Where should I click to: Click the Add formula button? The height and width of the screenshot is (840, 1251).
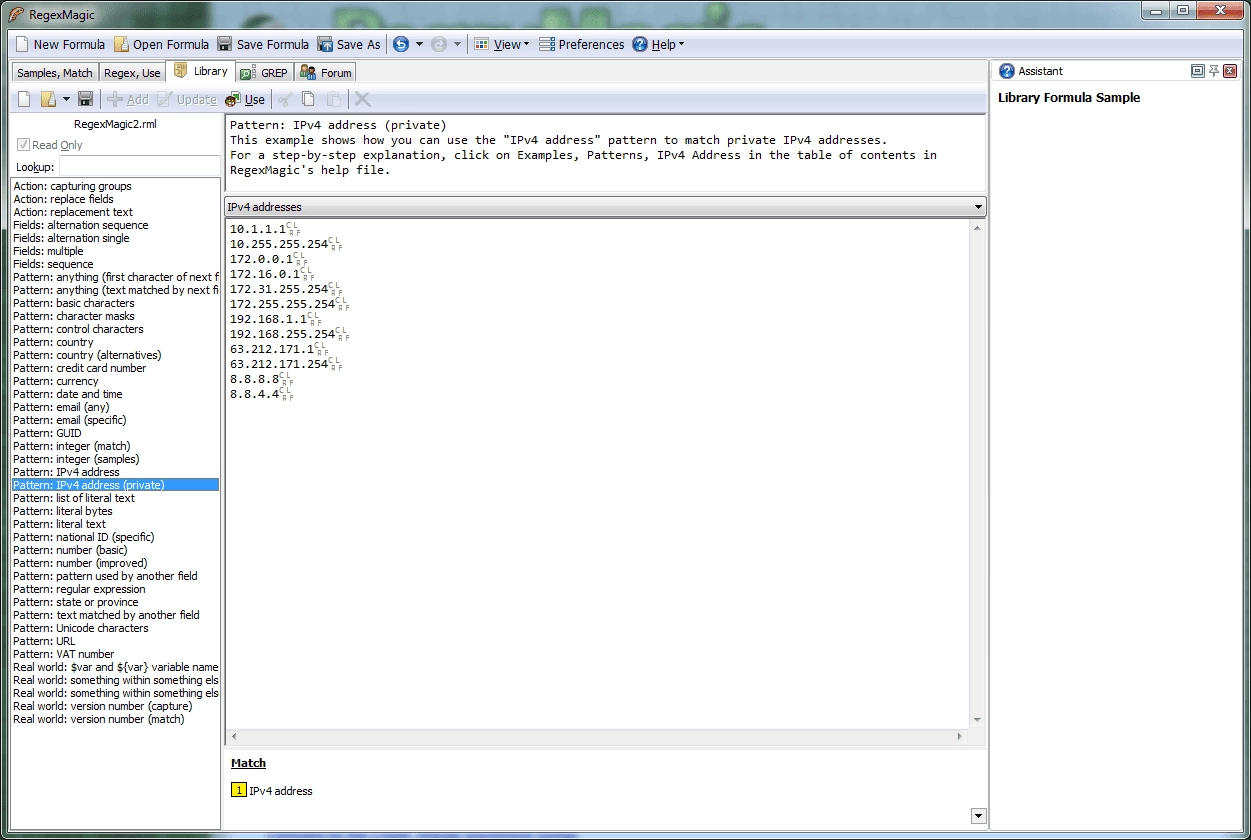[x=127, y=99]
